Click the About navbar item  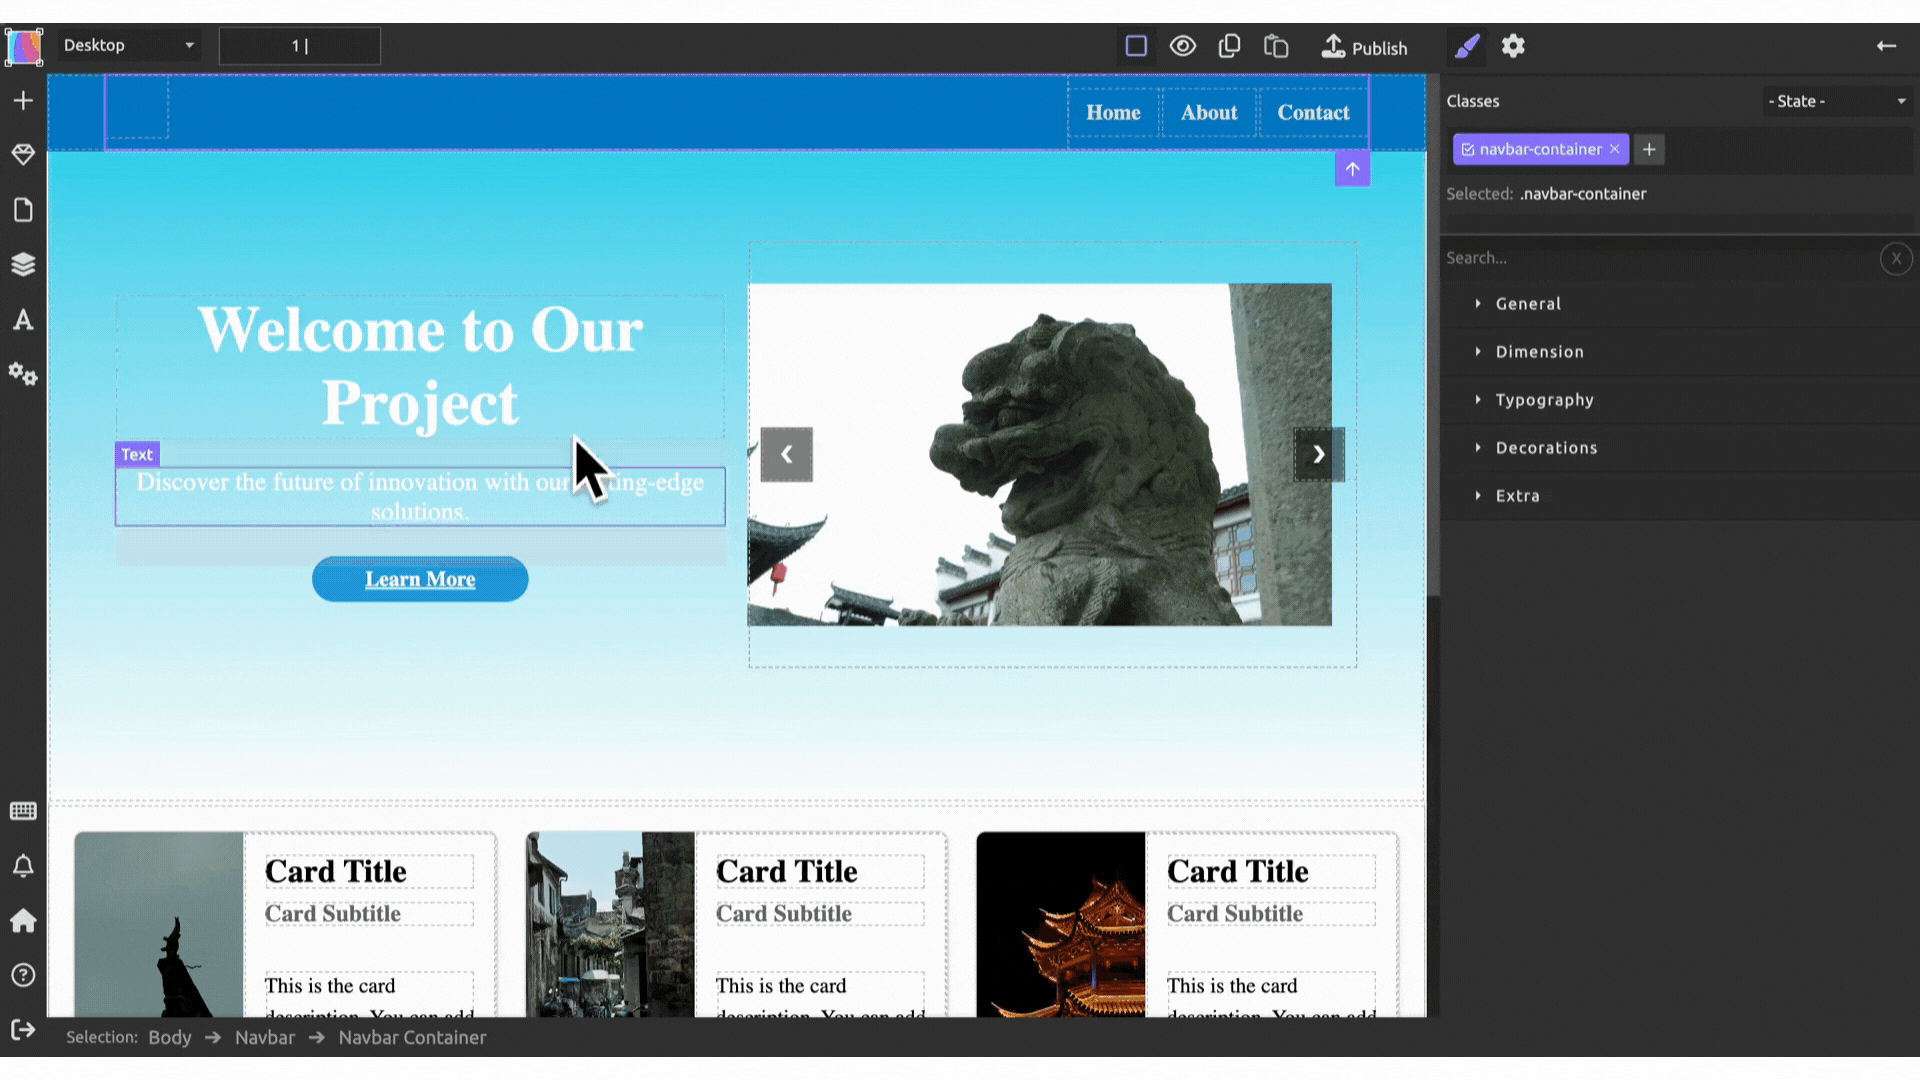(x=1208, y=113)
